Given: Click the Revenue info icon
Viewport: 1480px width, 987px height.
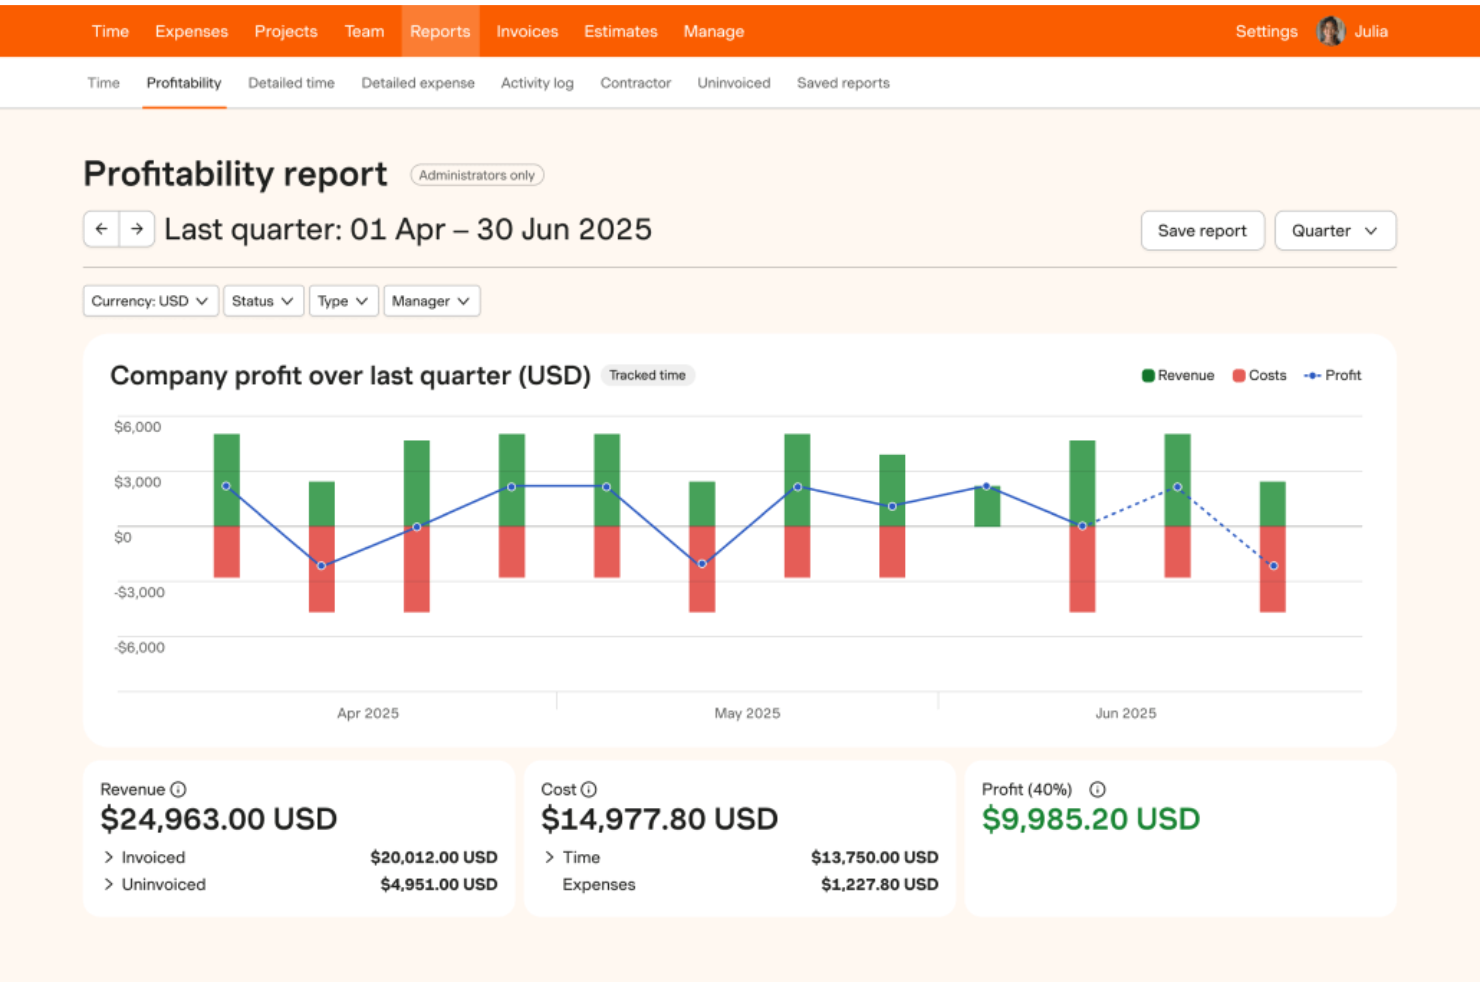Looking at the screenshot, I should click(x=180, y=789).
